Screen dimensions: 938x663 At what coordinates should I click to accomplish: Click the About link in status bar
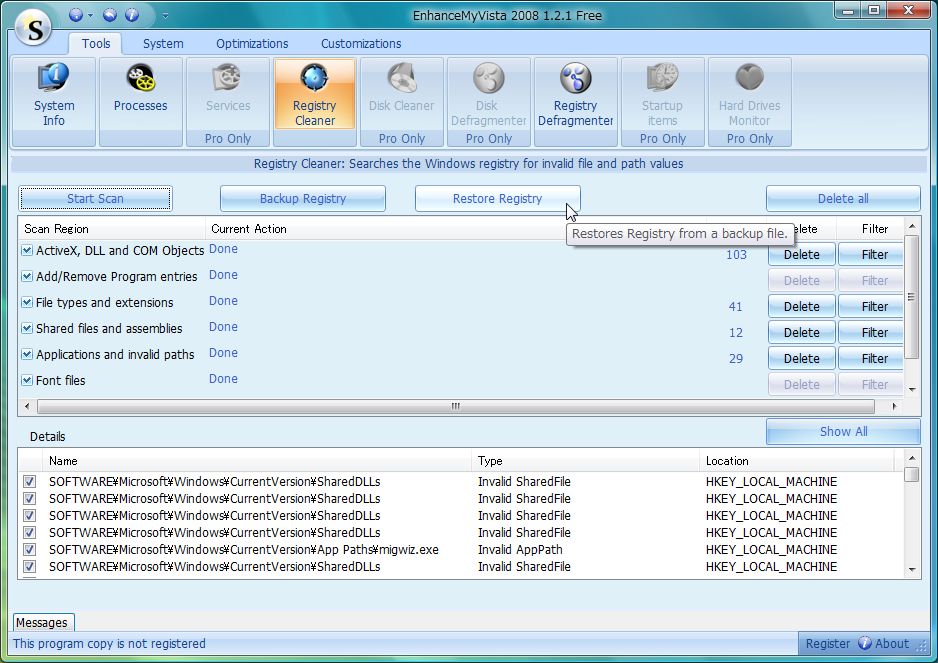(891, 643)
